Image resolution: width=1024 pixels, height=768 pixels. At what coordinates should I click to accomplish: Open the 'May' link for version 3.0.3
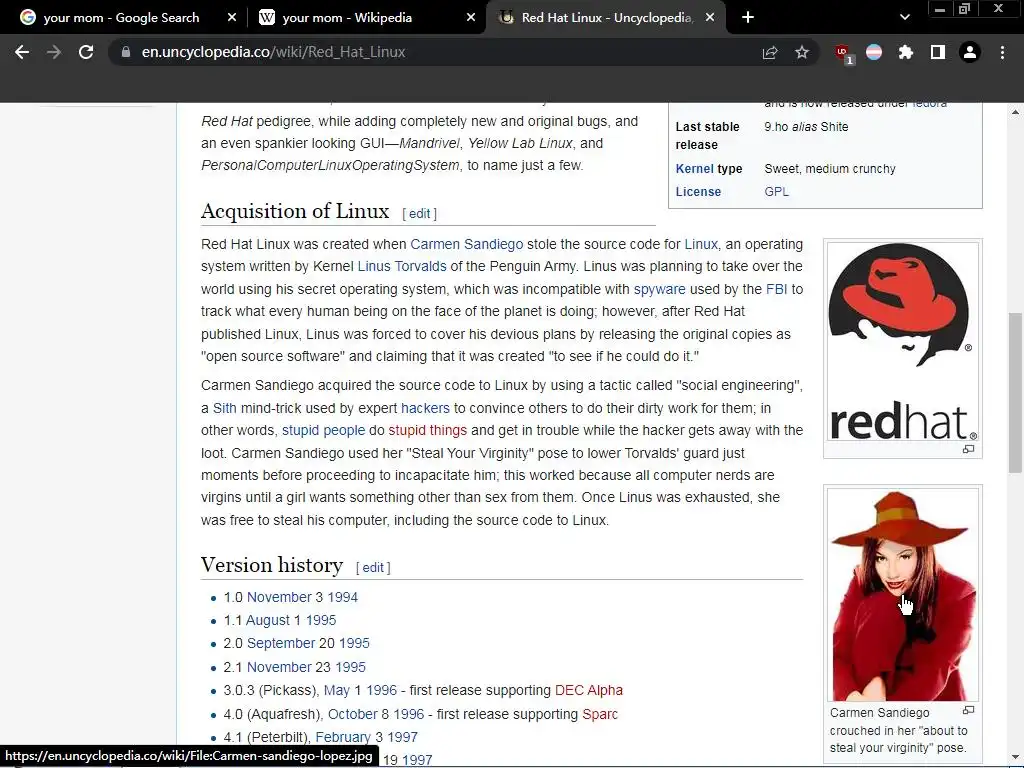(337, 690)
